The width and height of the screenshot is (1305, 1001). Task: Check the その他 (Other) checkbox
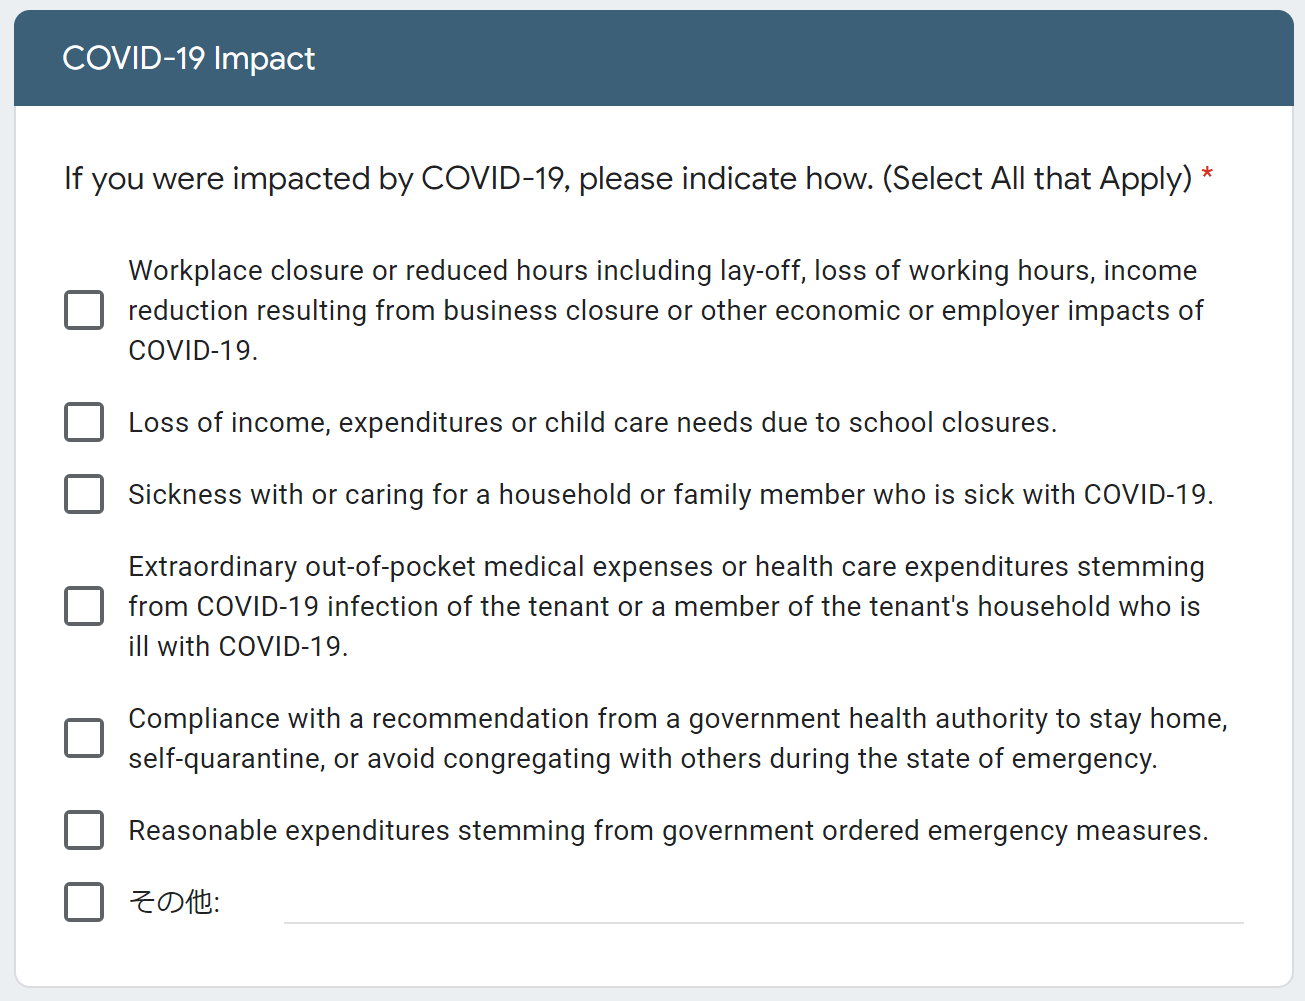84,902
